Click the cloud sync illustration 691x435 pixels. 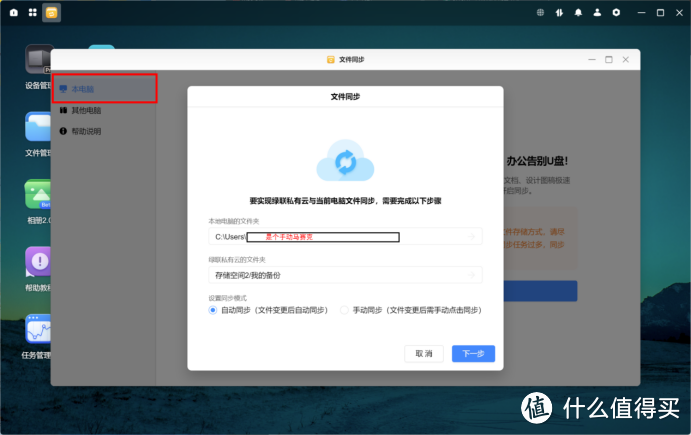click(345, 161)
